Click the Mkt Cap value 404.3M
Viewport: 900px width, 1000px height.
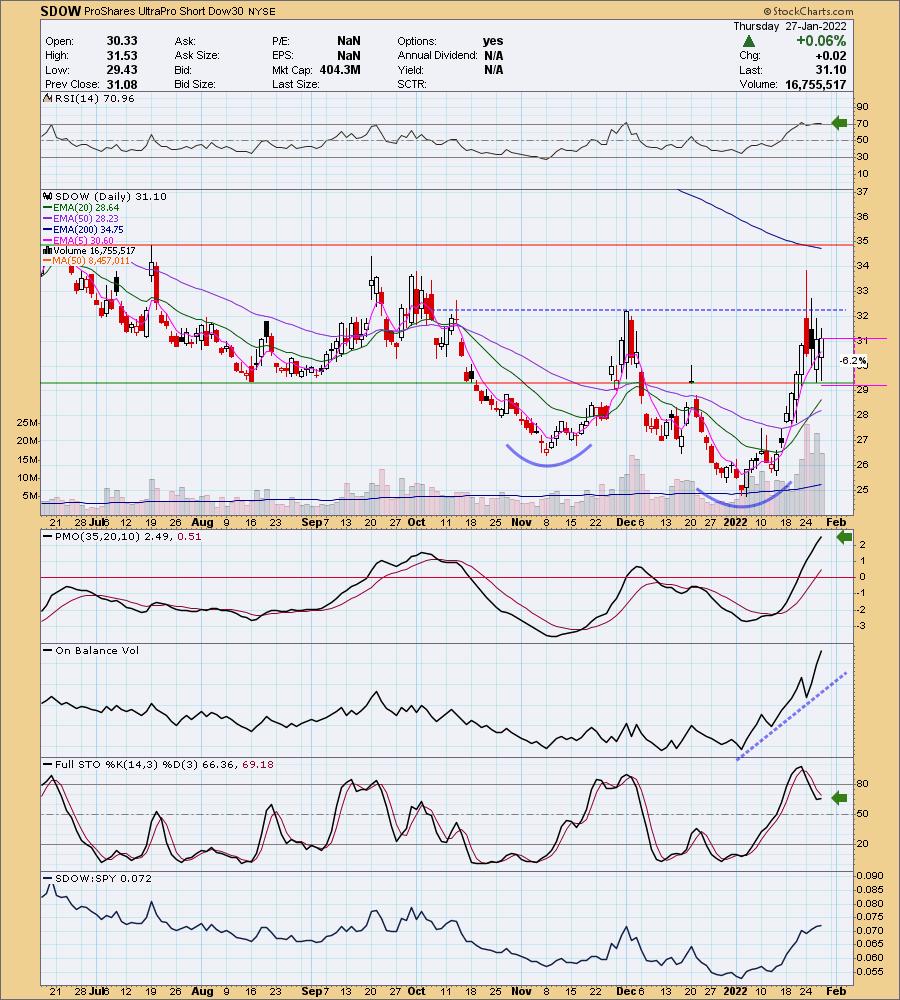tap(340, 70)
